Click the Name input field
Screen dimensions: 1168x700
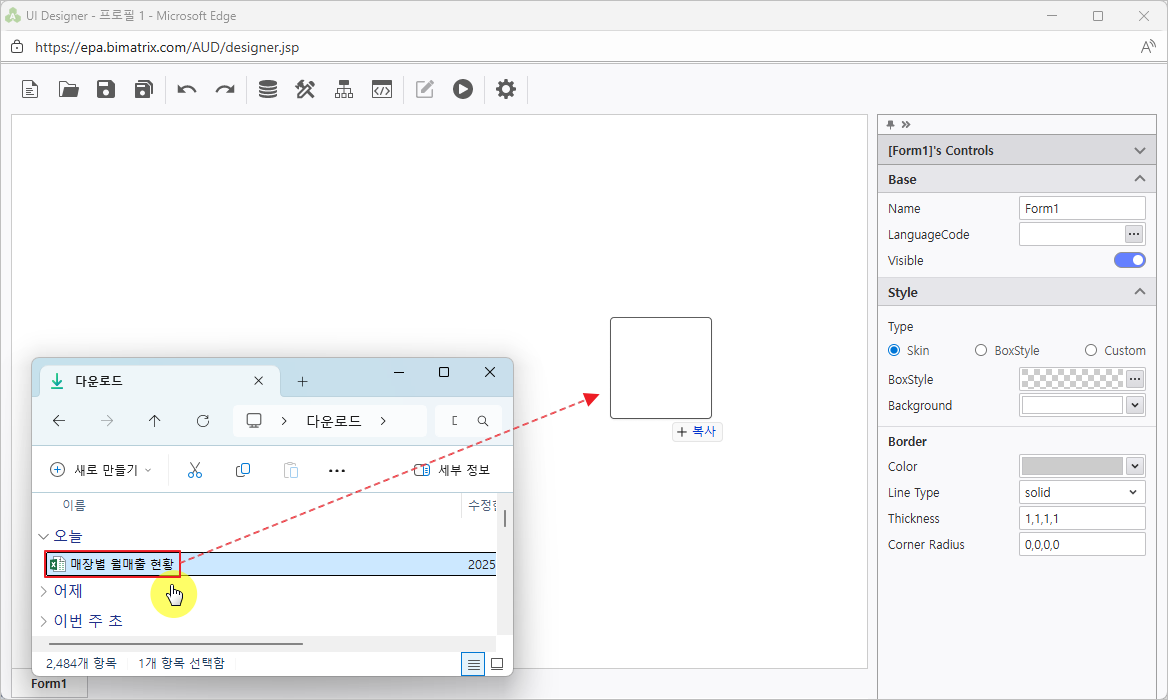1081,209
